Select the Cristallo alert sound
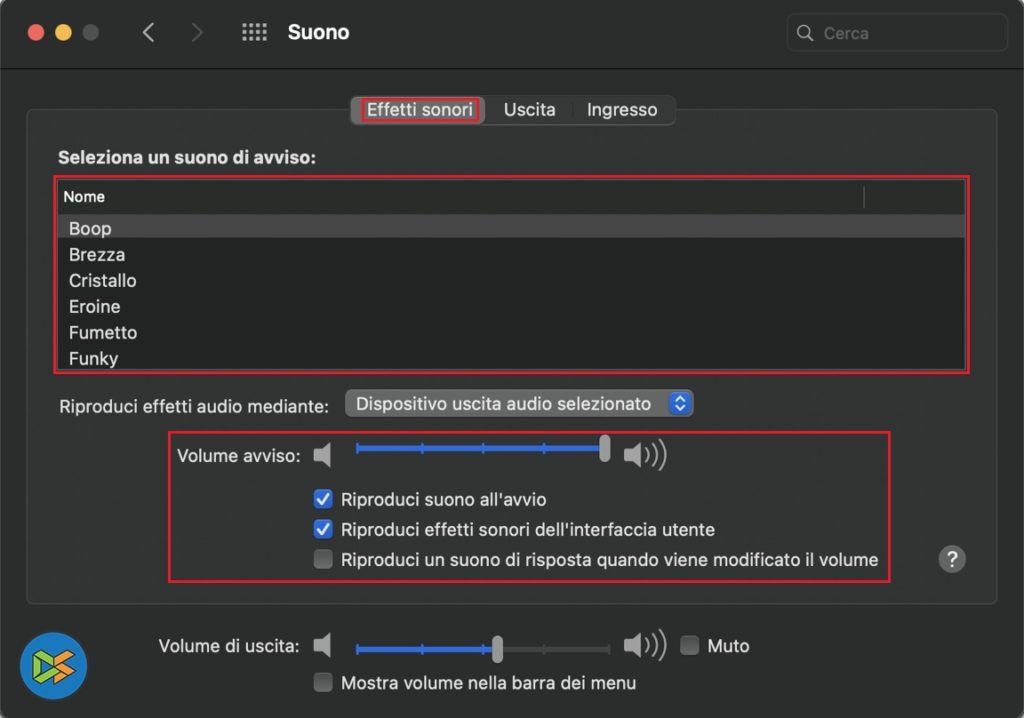1024x718 pixels. point(103,281)
